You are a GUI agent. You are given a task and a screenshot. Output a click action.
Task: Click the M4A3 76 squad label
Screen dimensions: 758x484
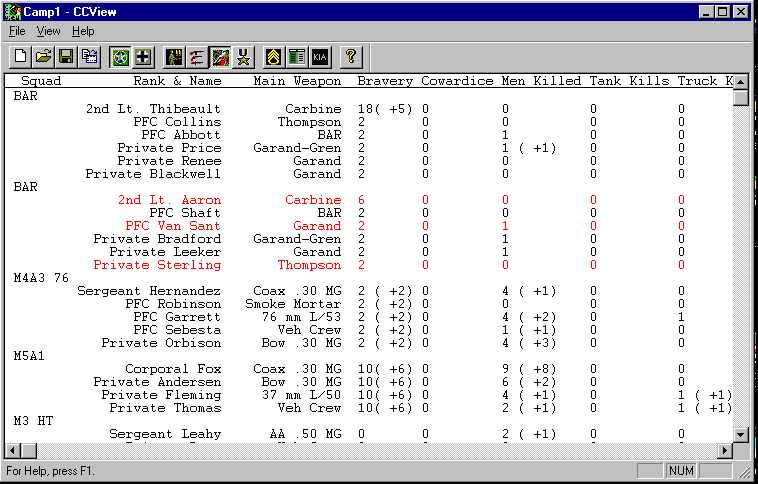(x=41, y=278)
